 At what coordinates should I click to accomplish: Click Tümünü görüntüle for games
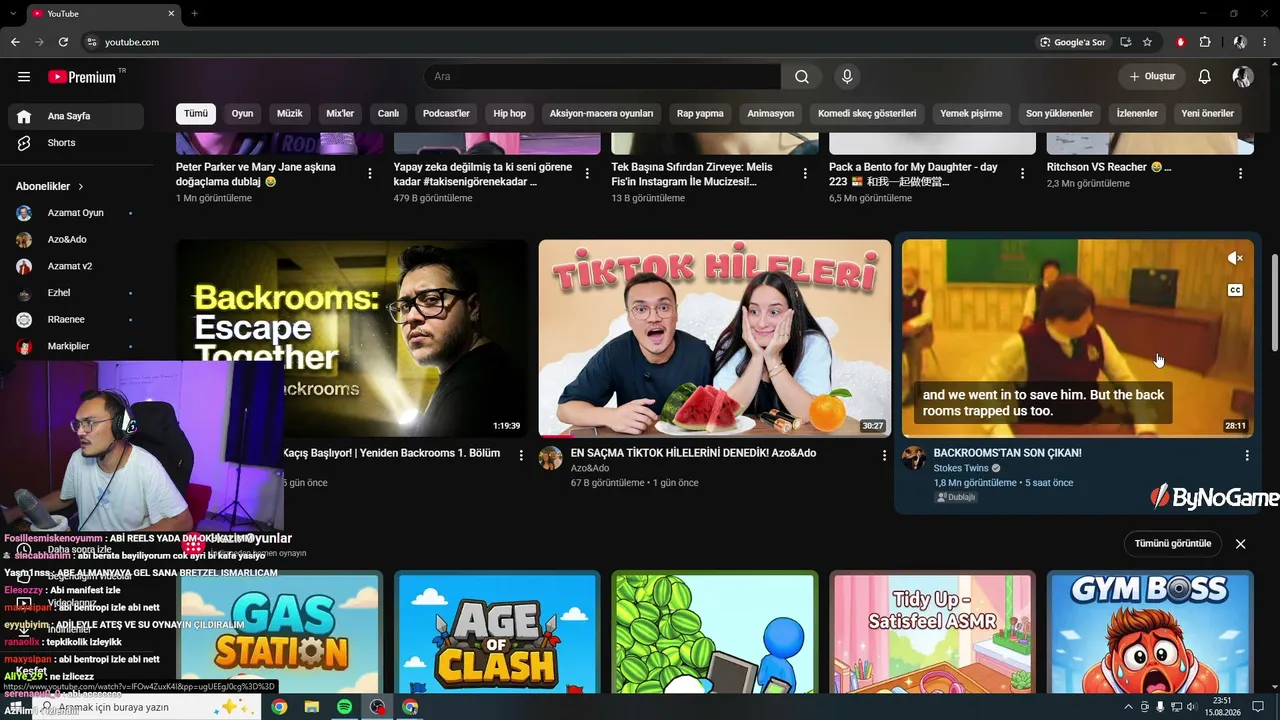point(1173,544)
